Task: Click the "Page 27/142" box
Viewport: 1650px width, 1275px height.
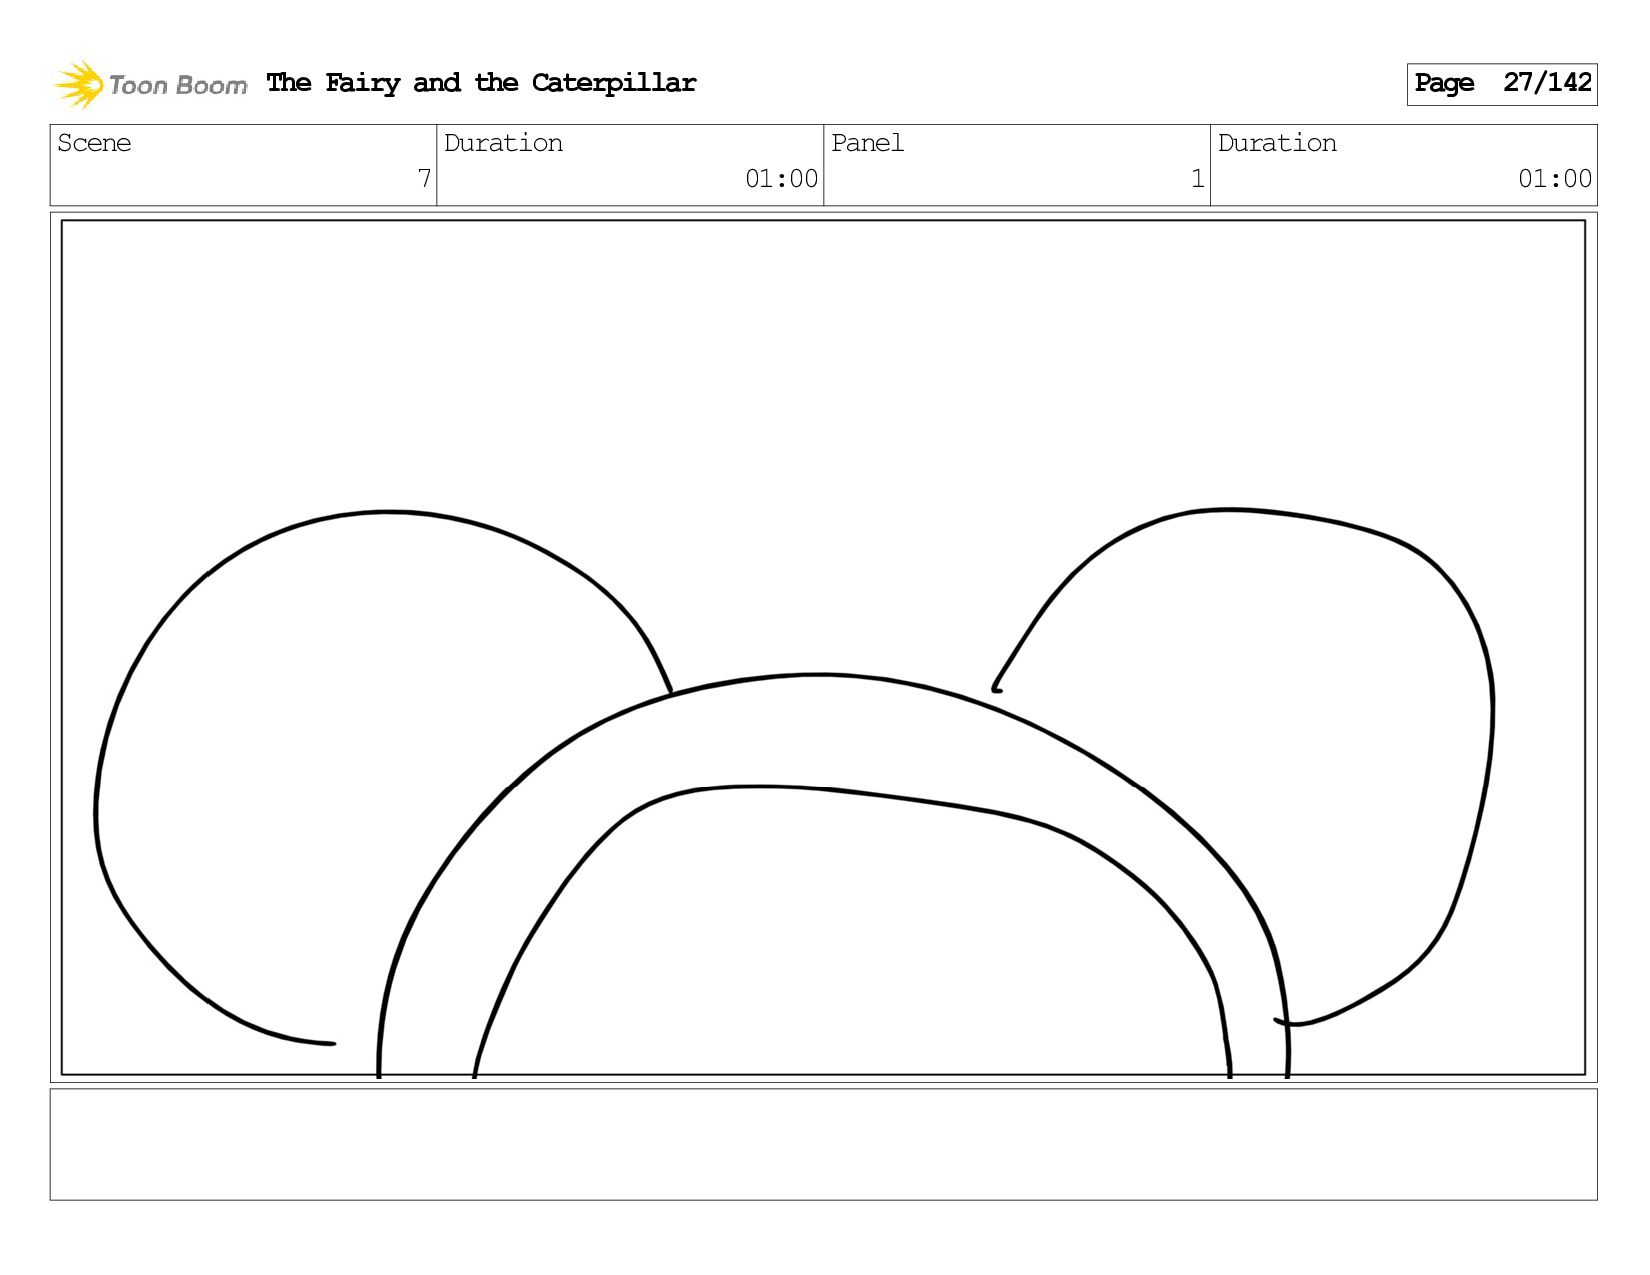Action: [1501, 84]
